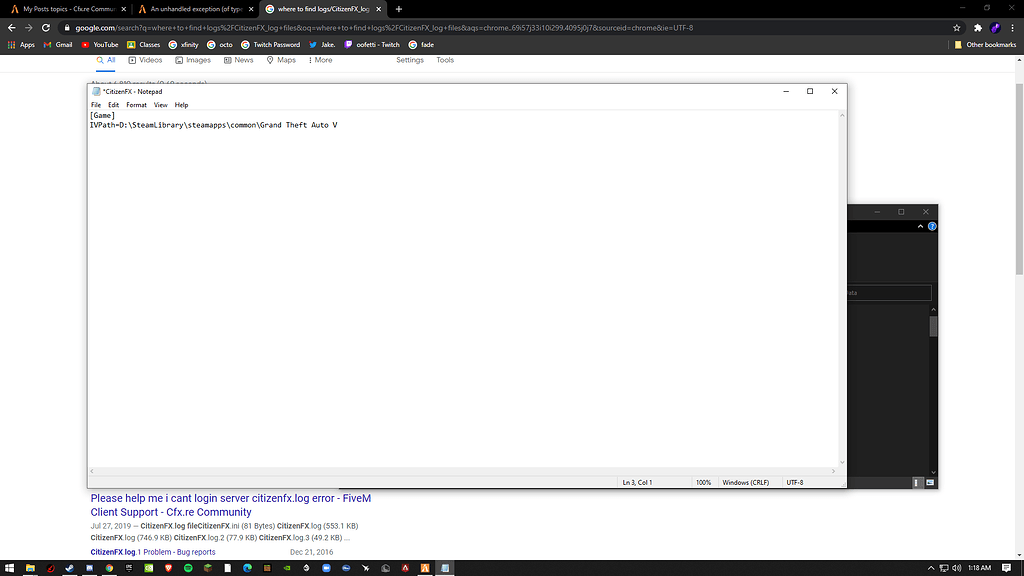Viewport: 1024px width, 576px height.
Task: Switch to the My Posts topics tab
Action: tap(60, 8)
